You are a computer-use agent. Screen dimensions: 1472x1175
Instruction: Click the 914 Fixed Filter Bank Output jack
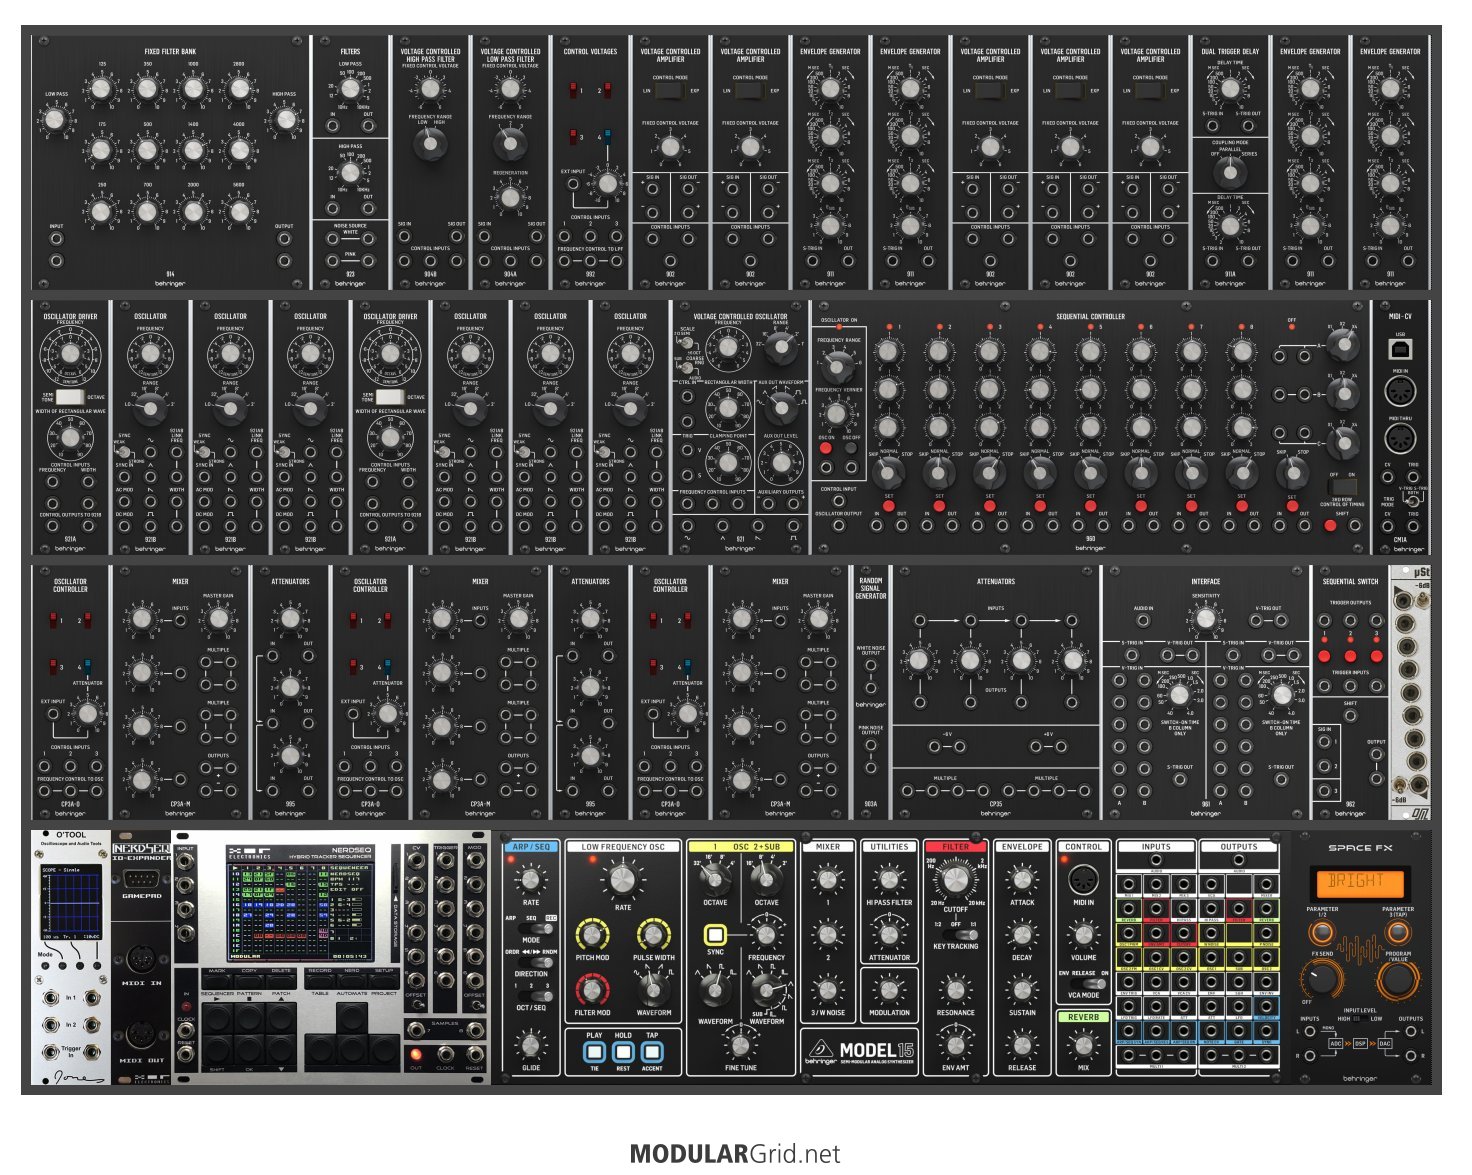click(285, 239)
